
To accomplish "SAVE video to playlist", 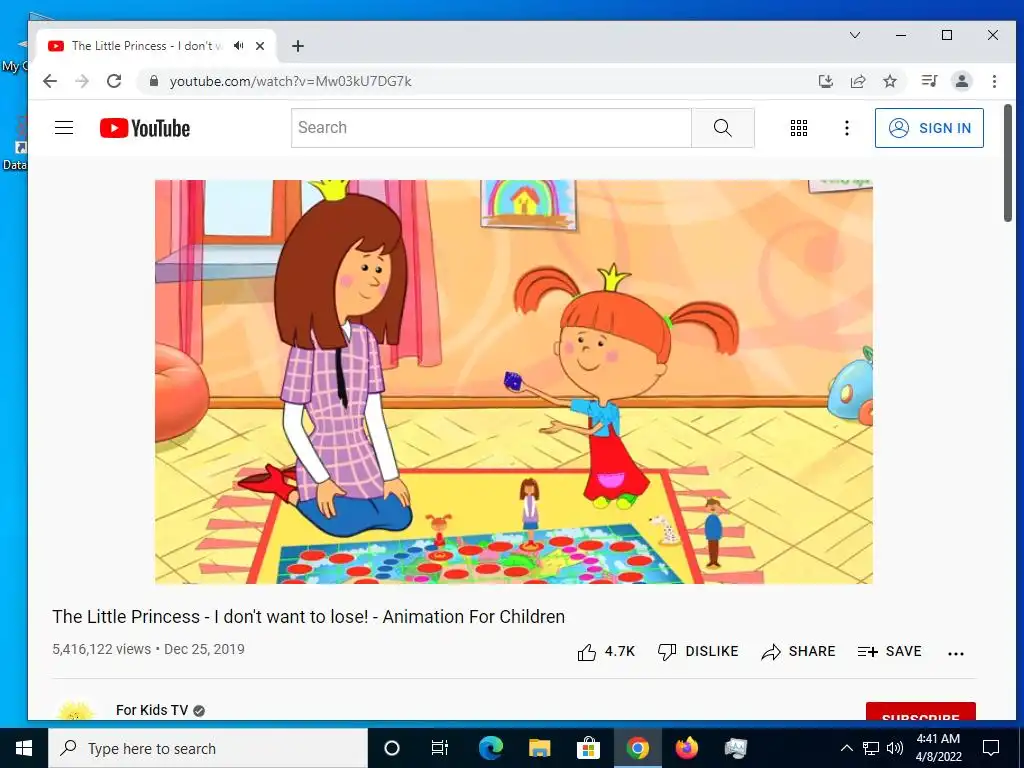I will point(889,651).
